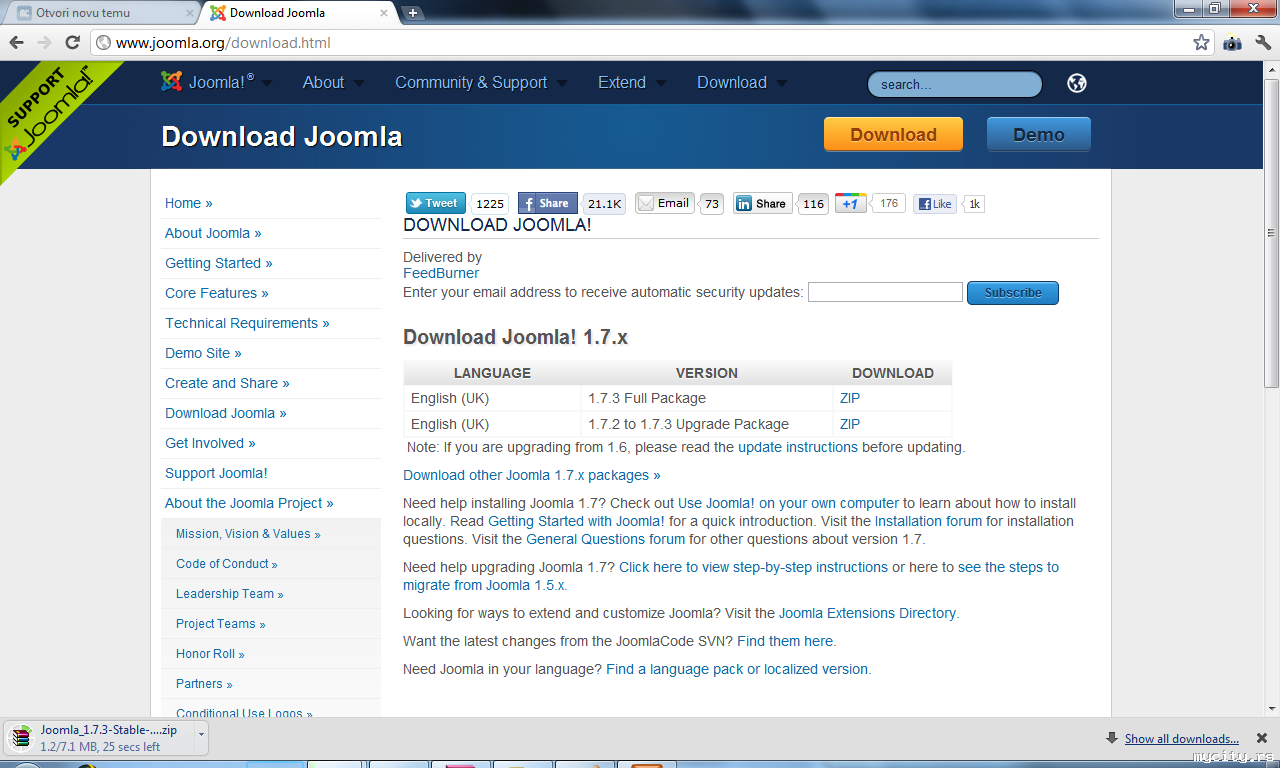1280x768 pixels.
Task: Open Find a language pack or localized version
Action: click(738, 669)
